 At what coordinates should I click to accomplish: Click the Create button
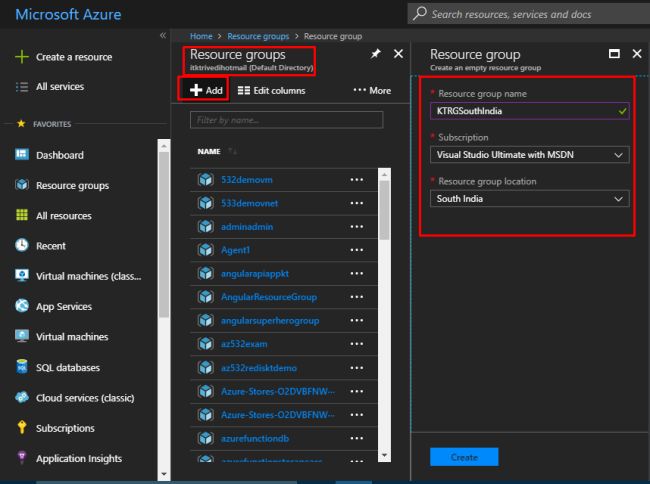464,457
